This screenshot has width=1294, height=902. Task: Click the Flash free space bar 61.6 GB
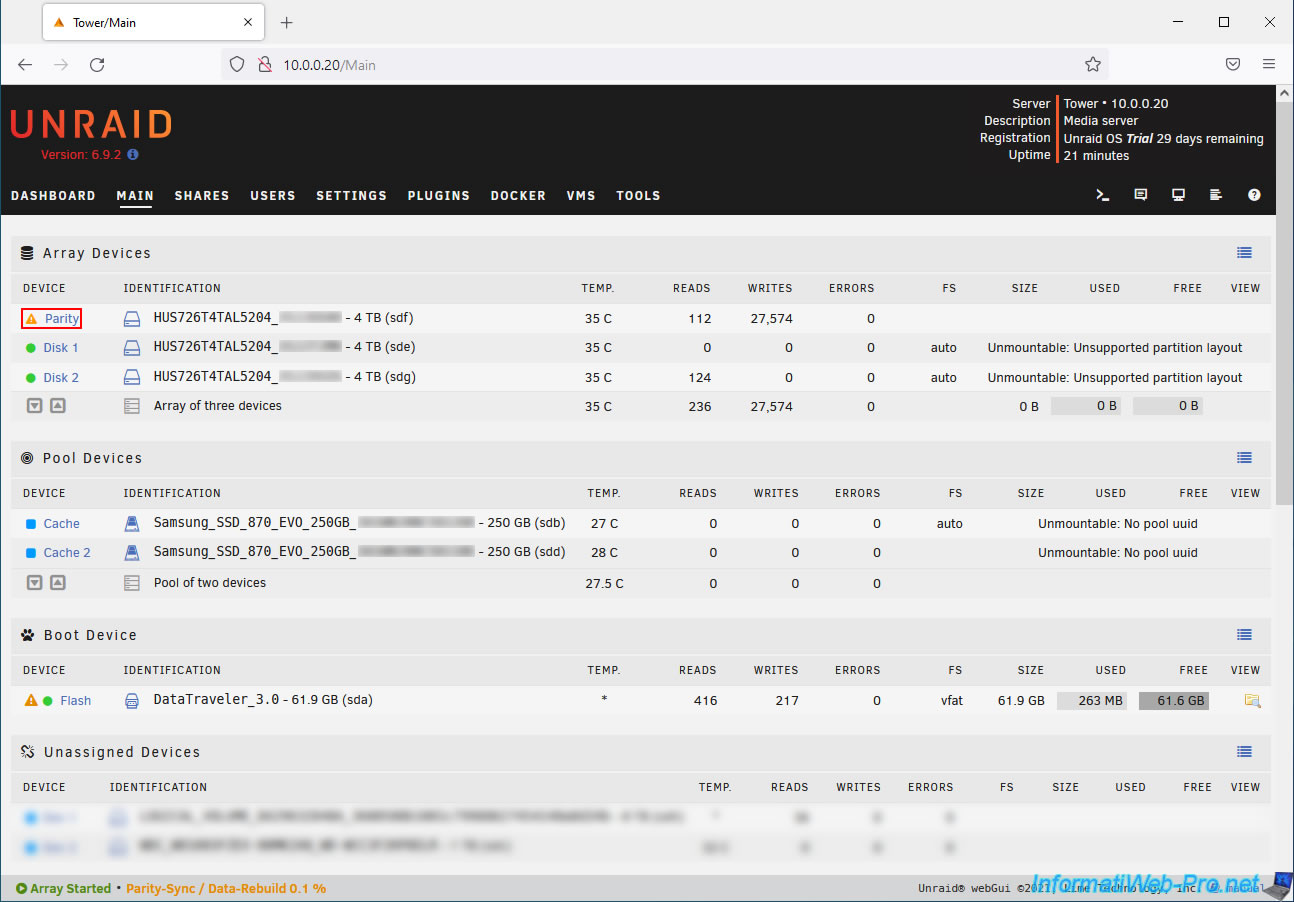tap(1173, 701)
